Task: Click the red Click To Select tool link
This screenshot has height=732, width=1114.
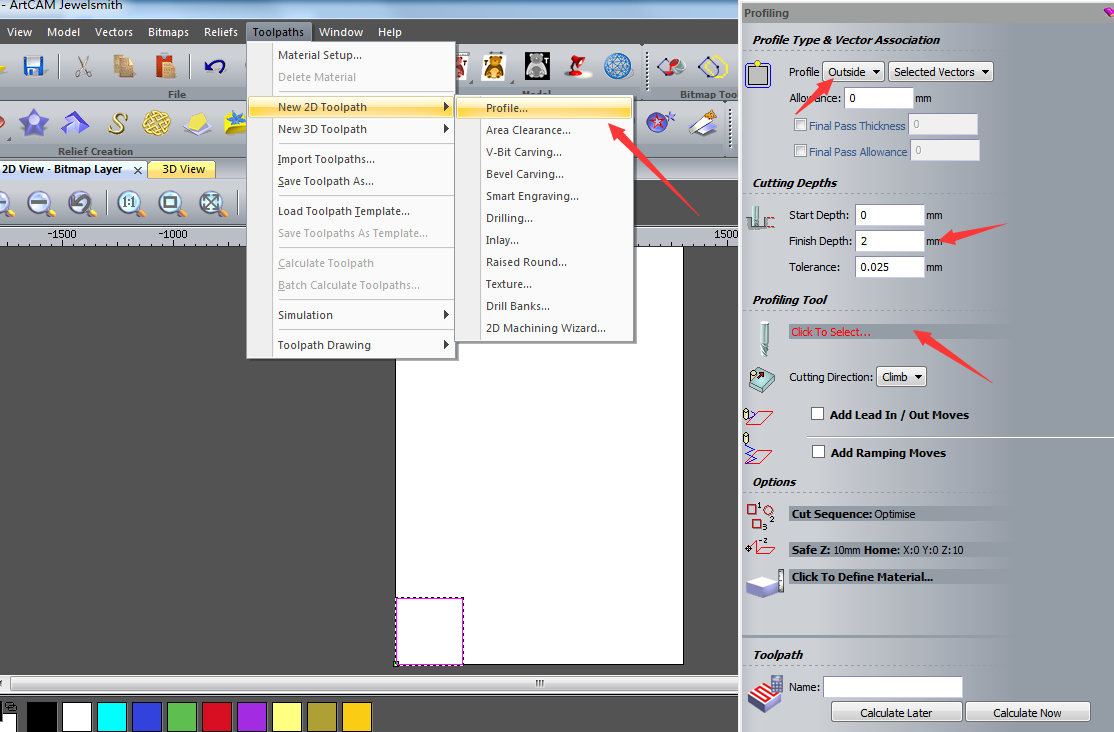Action: pos(830,332)
